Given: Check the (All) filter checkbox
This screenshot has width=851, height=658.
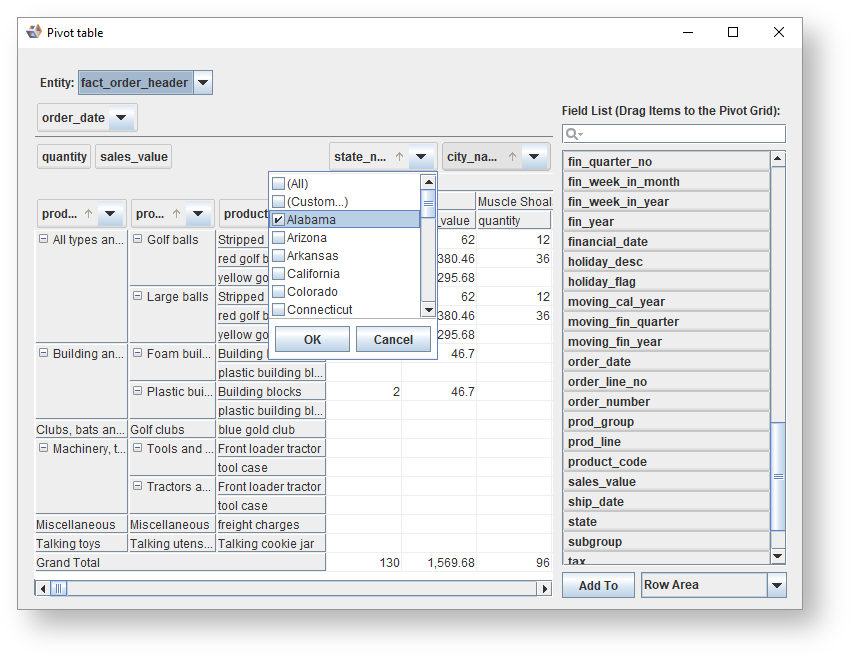Looking at the screenshot, I should pyautogui.click(x=279, y=184).
